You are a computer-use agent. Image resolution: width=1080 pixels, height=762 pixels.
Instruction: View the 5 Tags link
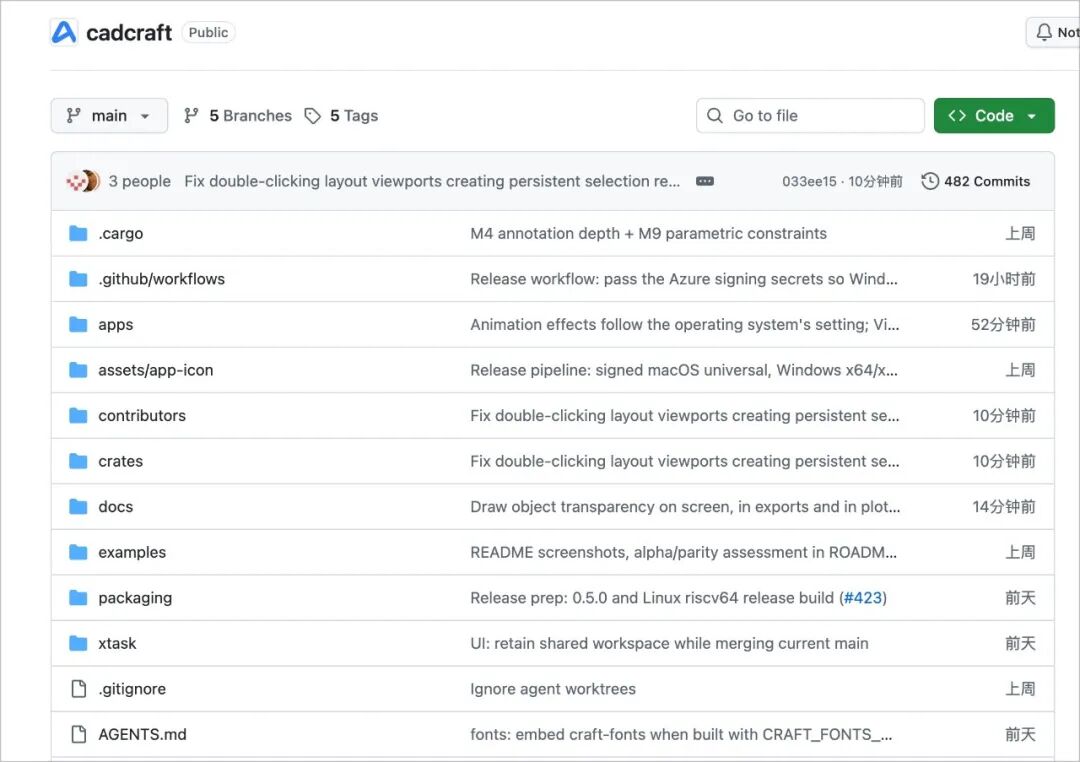(342, 116)
